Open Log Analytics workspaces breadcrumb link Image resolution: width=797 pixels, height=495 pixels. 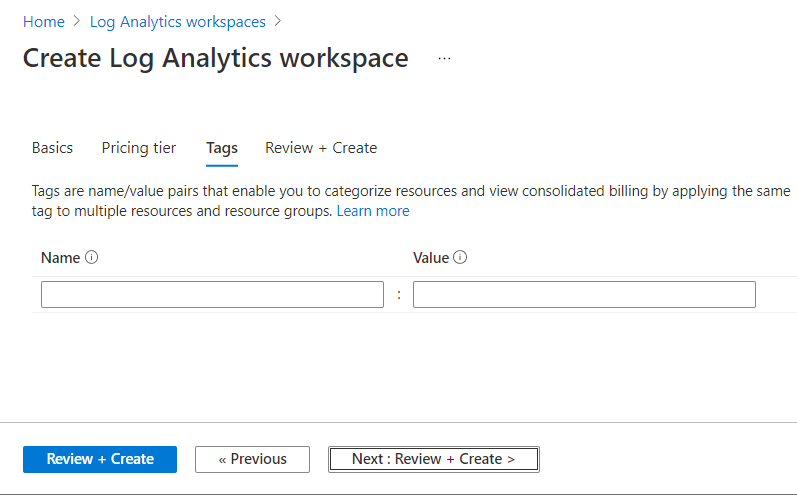pyautogui.click(x=177, y=22)
